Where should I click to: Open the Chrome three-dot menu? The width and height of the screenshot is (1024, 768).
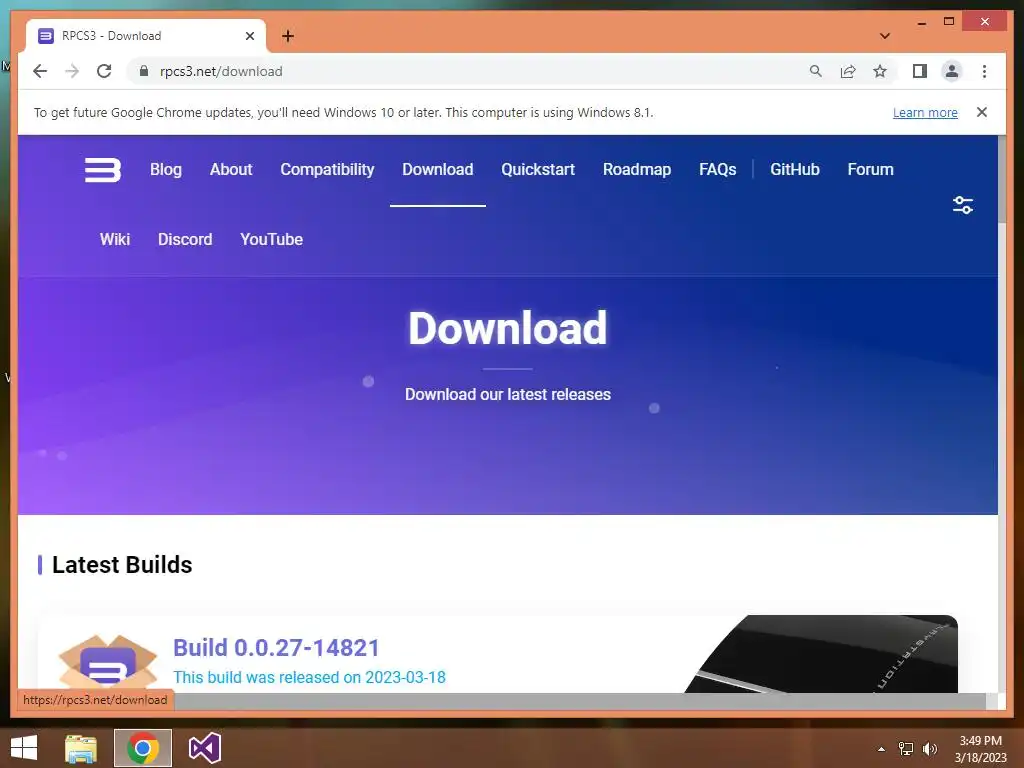point(984,71)
